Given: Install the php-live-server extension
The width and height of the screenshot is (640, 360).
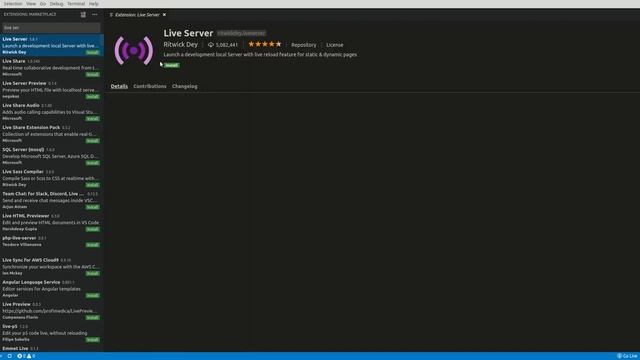Looking at the screenshot, I should point(93,244).
